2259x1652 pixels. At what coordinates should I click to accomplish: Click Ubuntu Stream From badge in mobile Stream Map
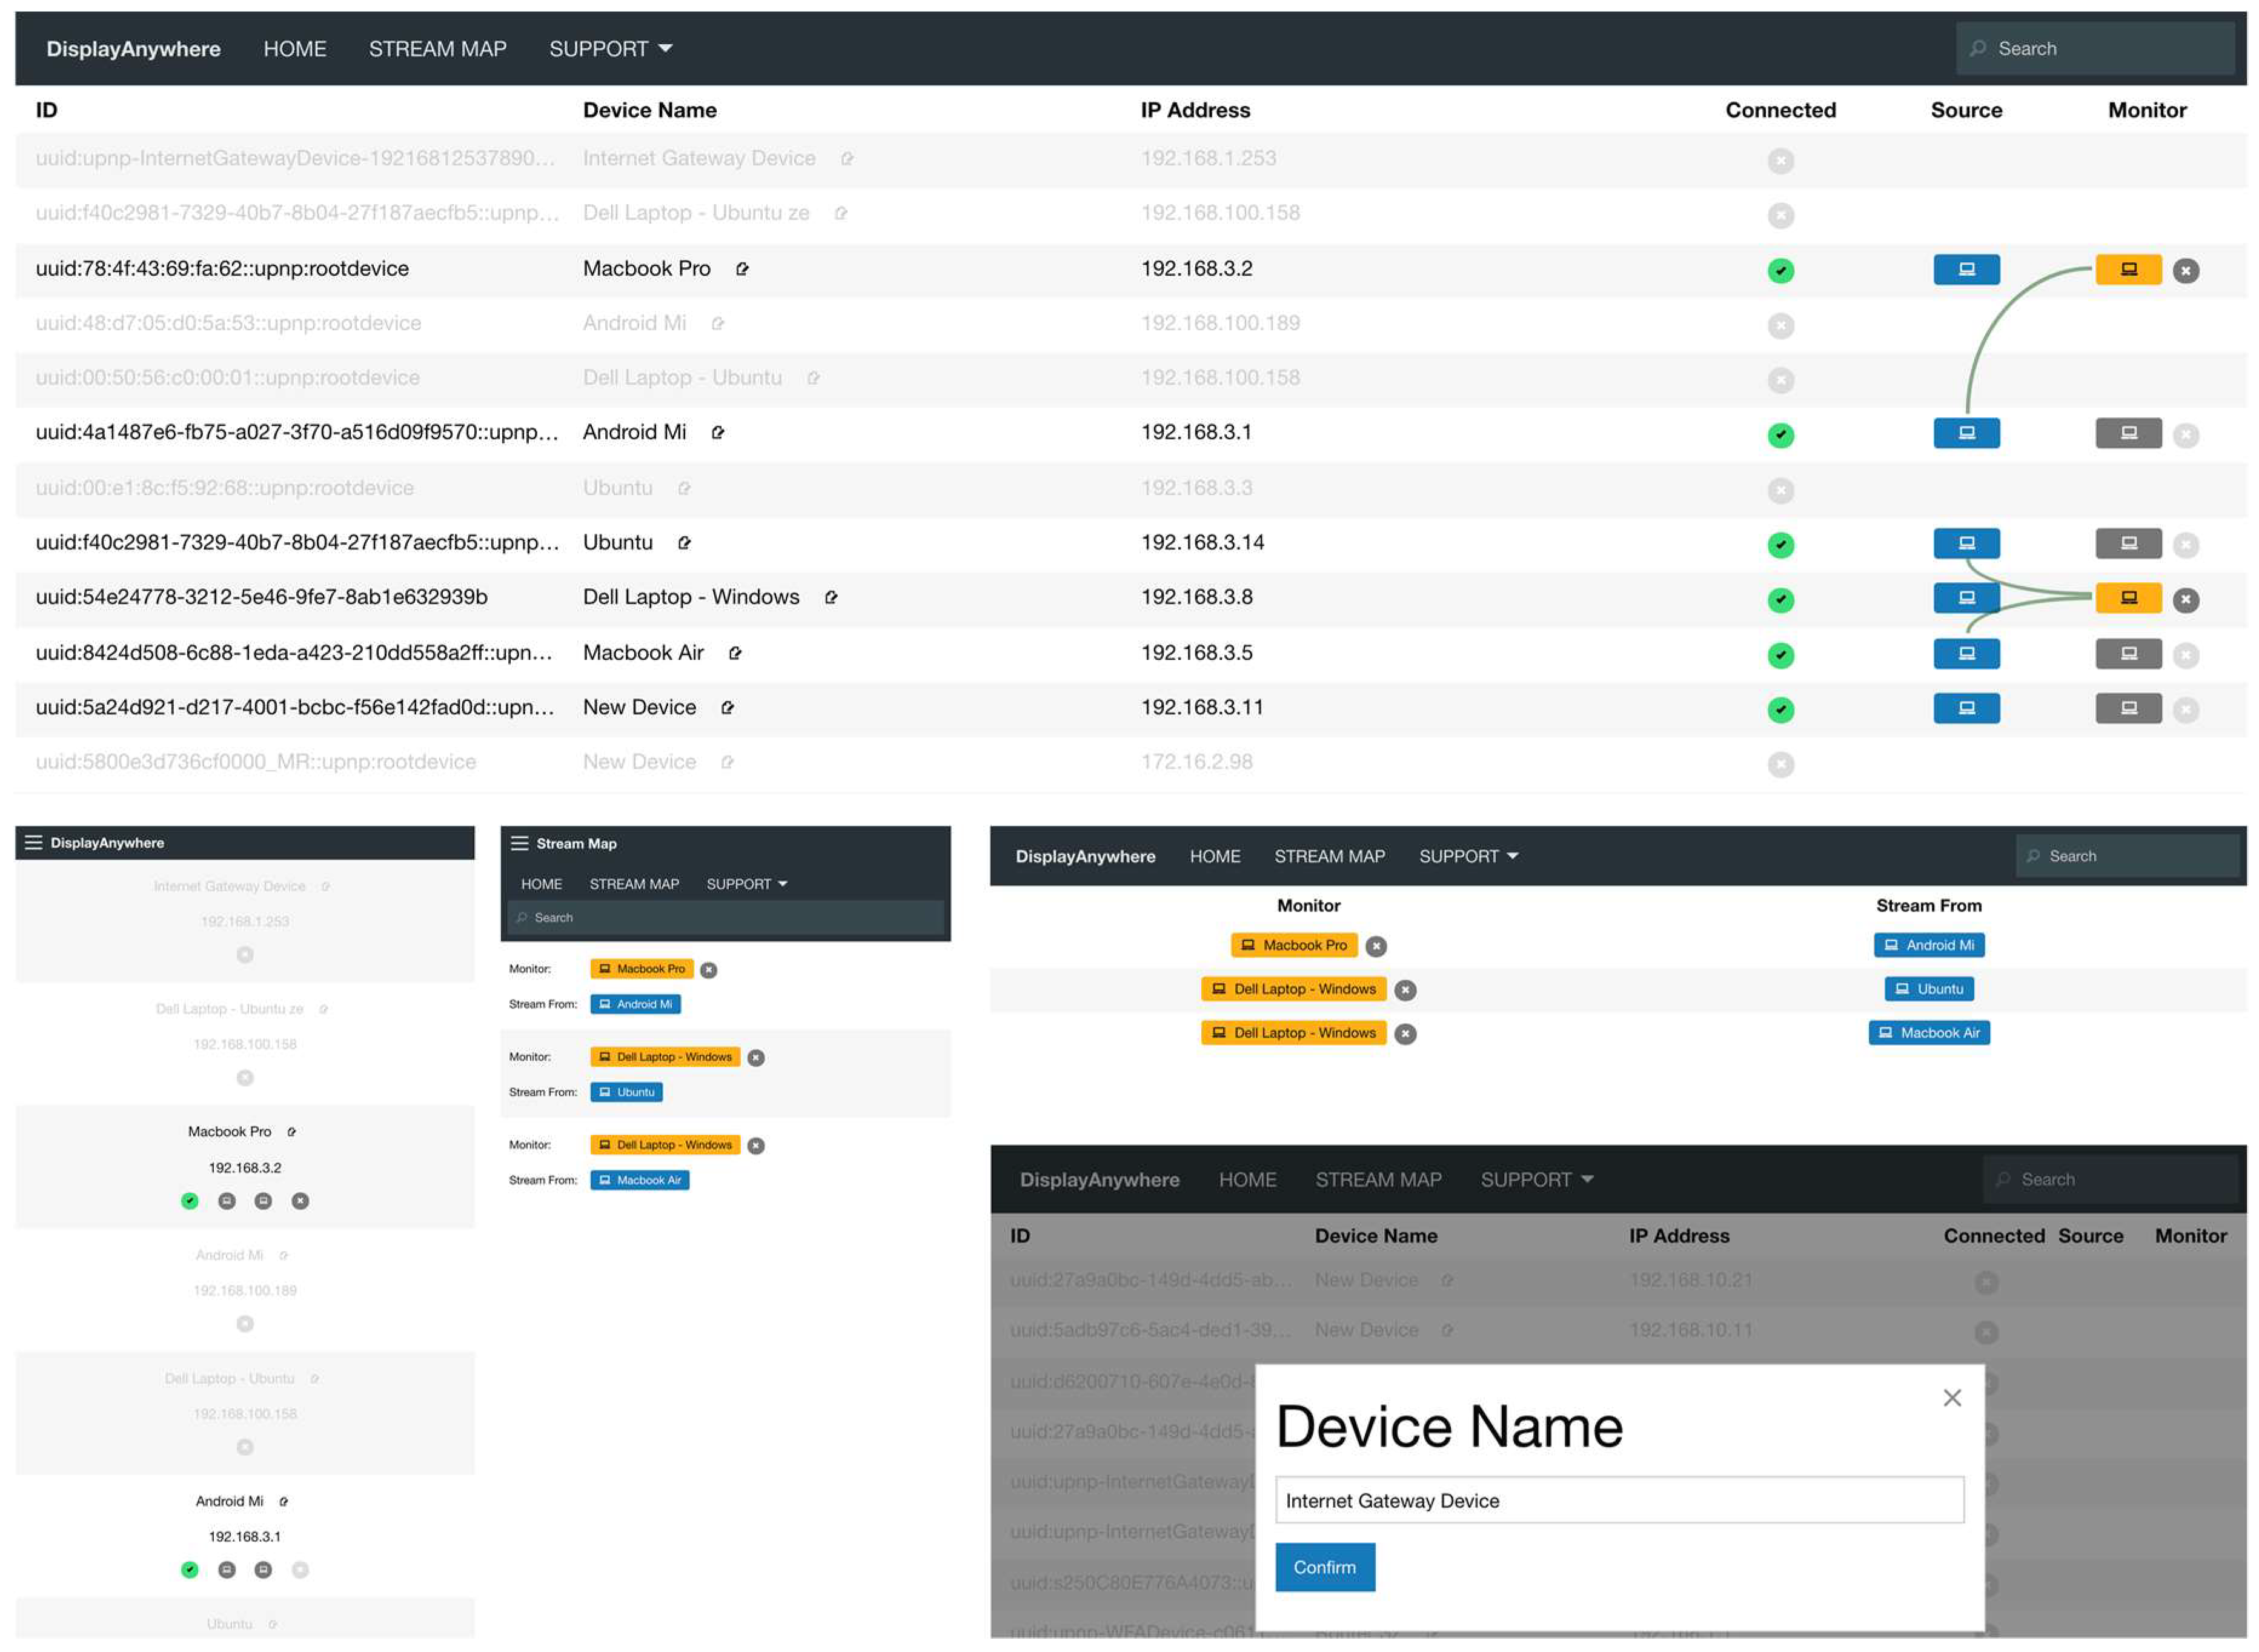(x=626, y=1092)
